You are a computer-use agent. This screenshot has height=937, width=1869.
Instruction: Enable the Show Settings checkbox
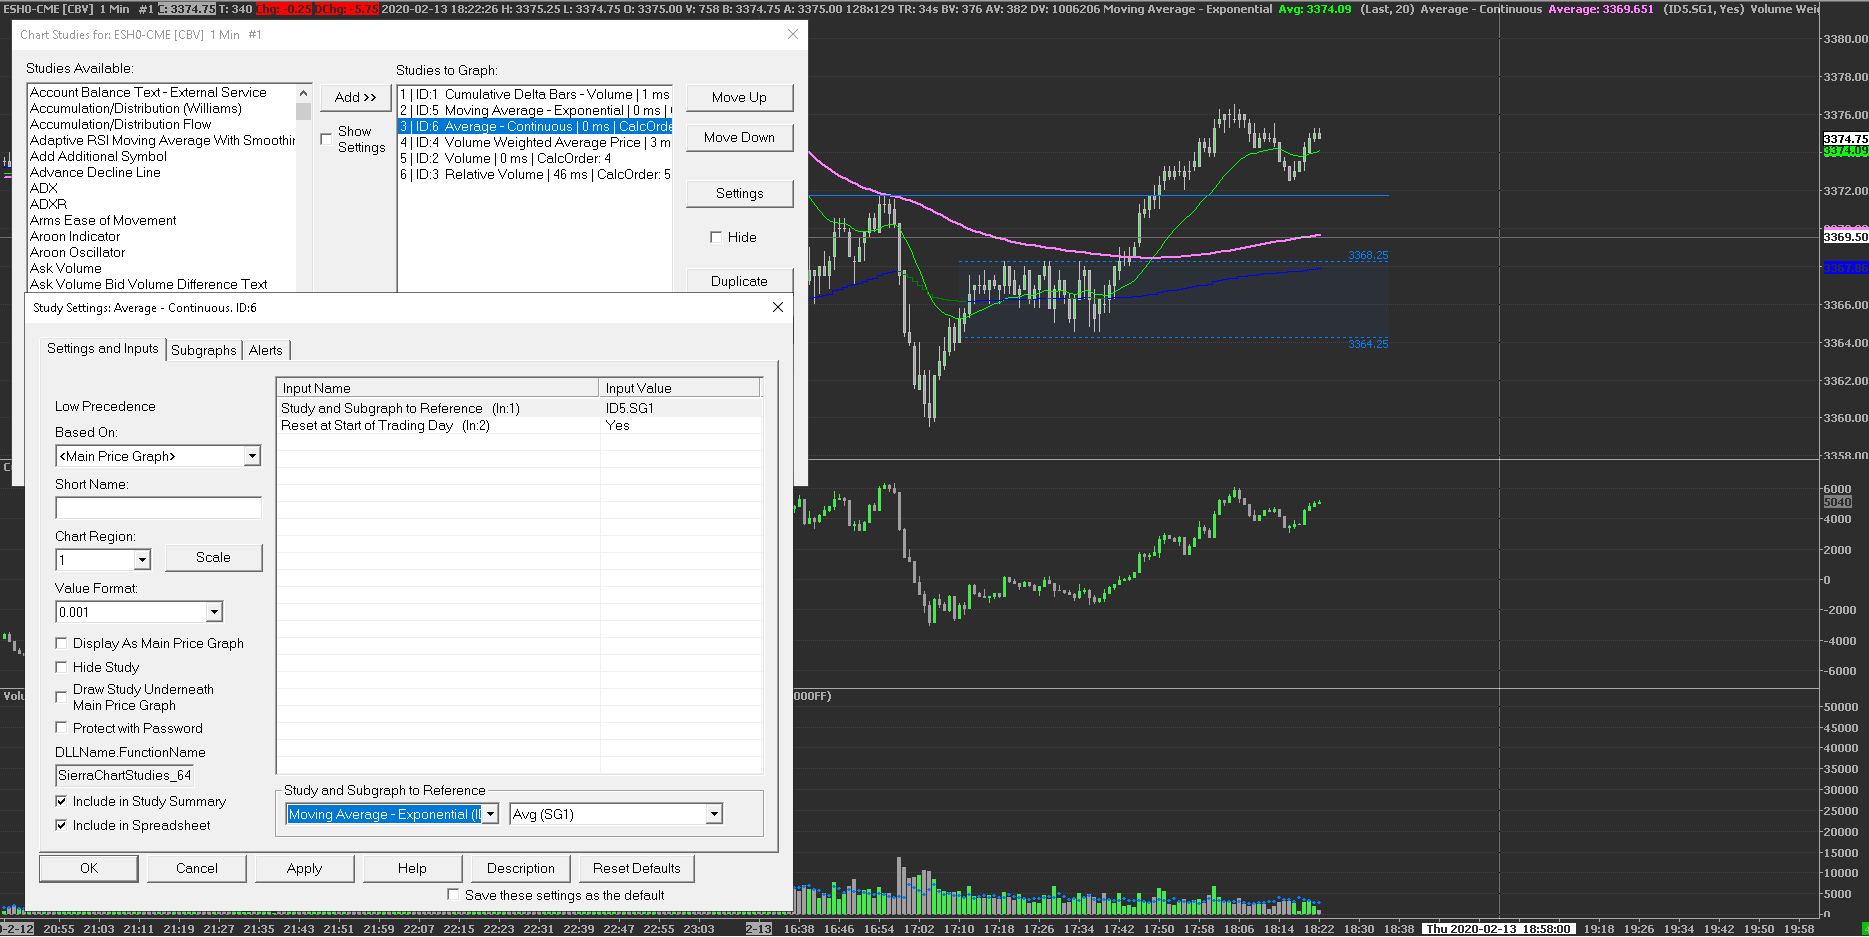(x=326, y=139)
